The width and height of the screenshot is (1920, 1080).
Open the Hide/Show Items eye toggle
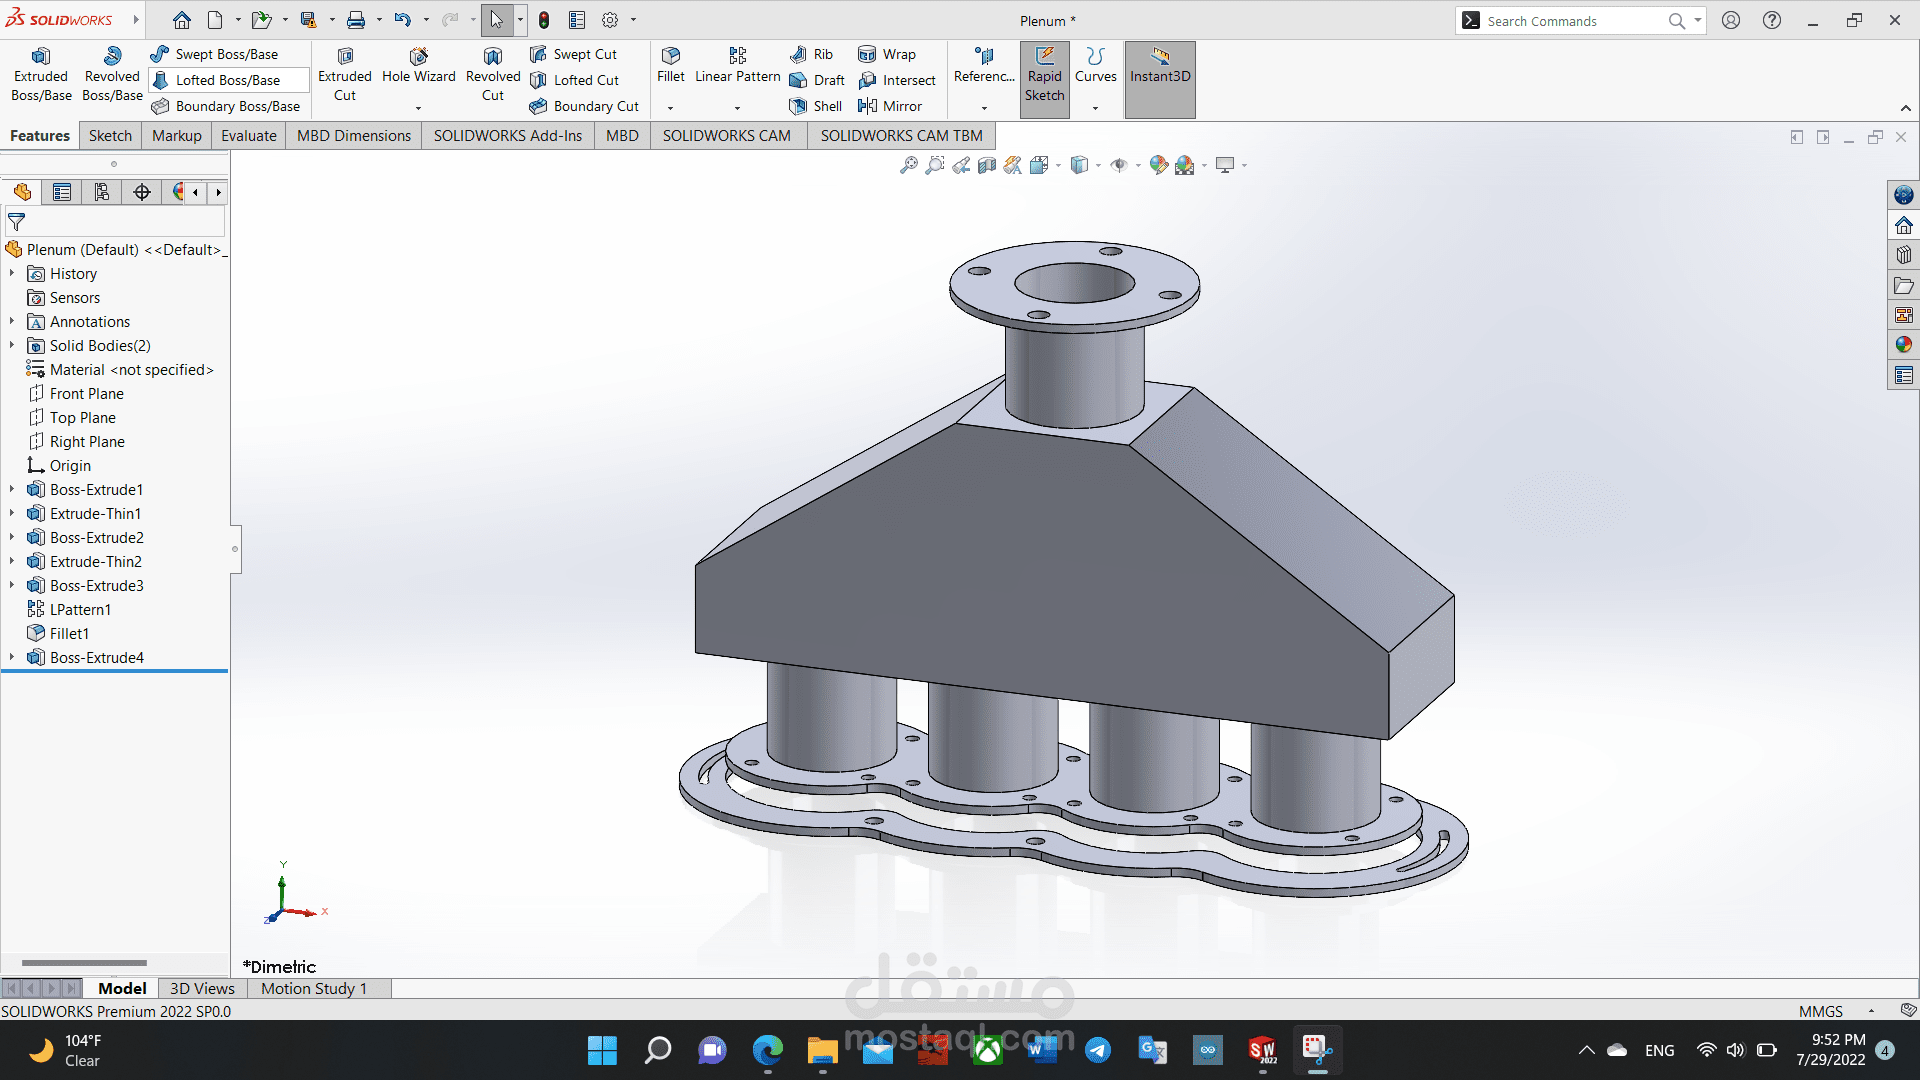pyautogui.click(x=1123, y=165)
